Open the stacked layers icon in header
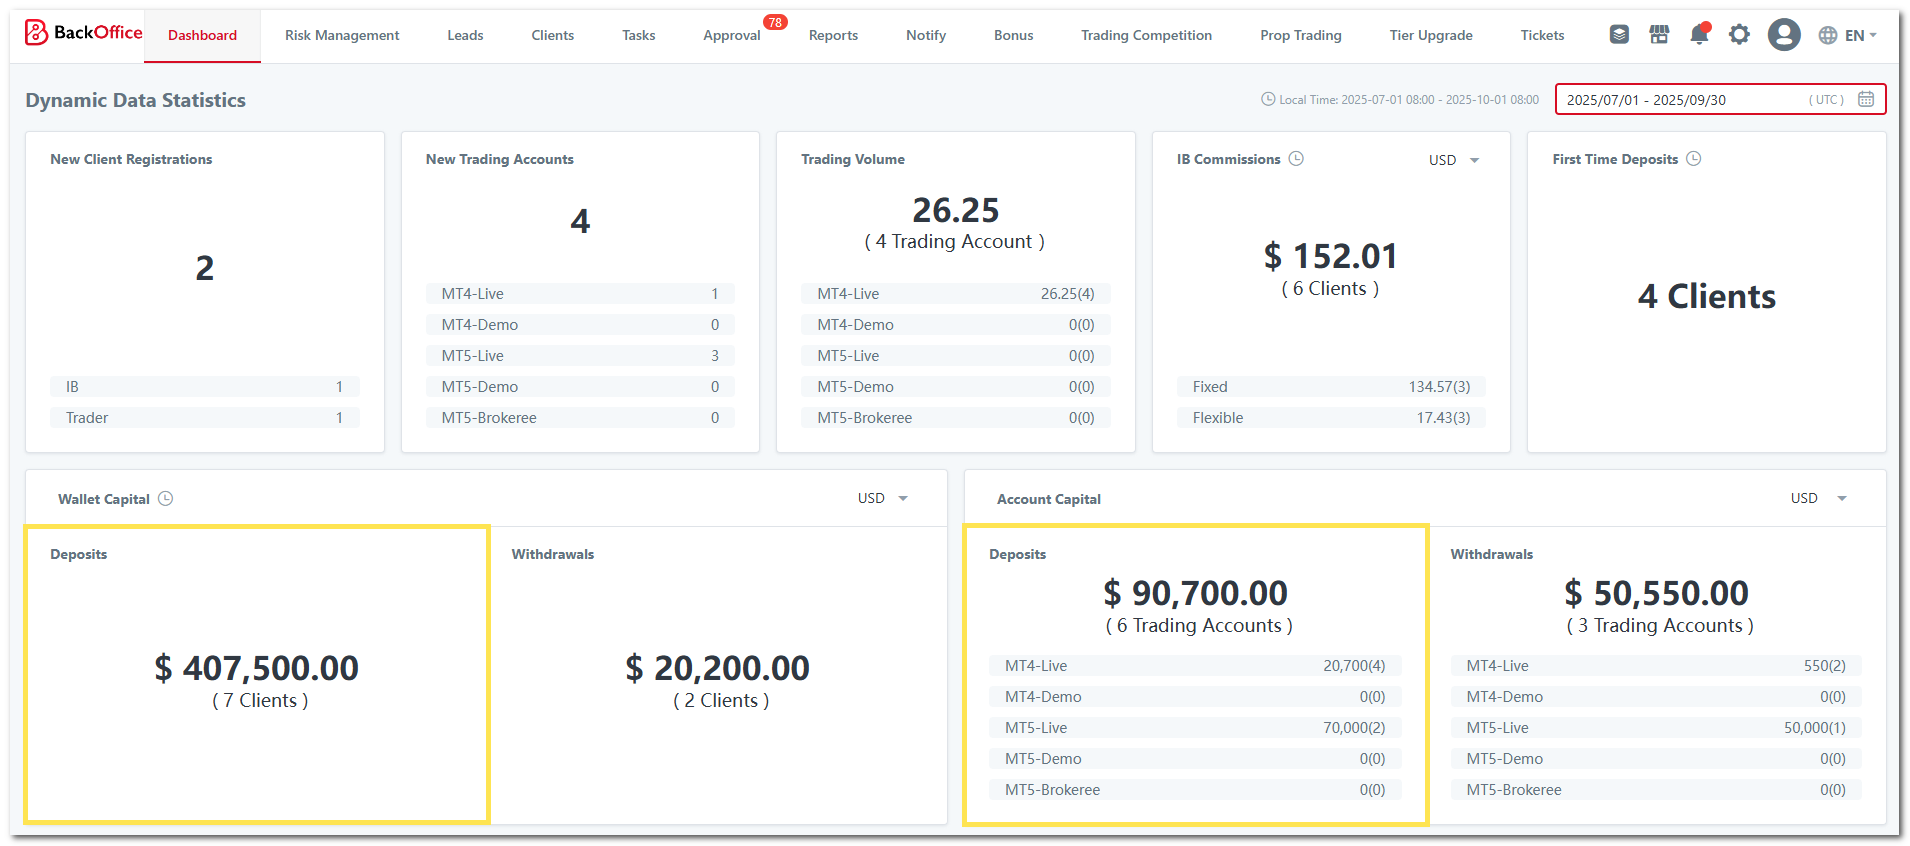Screen dimensions: 1910x846 (x=1619, y=35)
